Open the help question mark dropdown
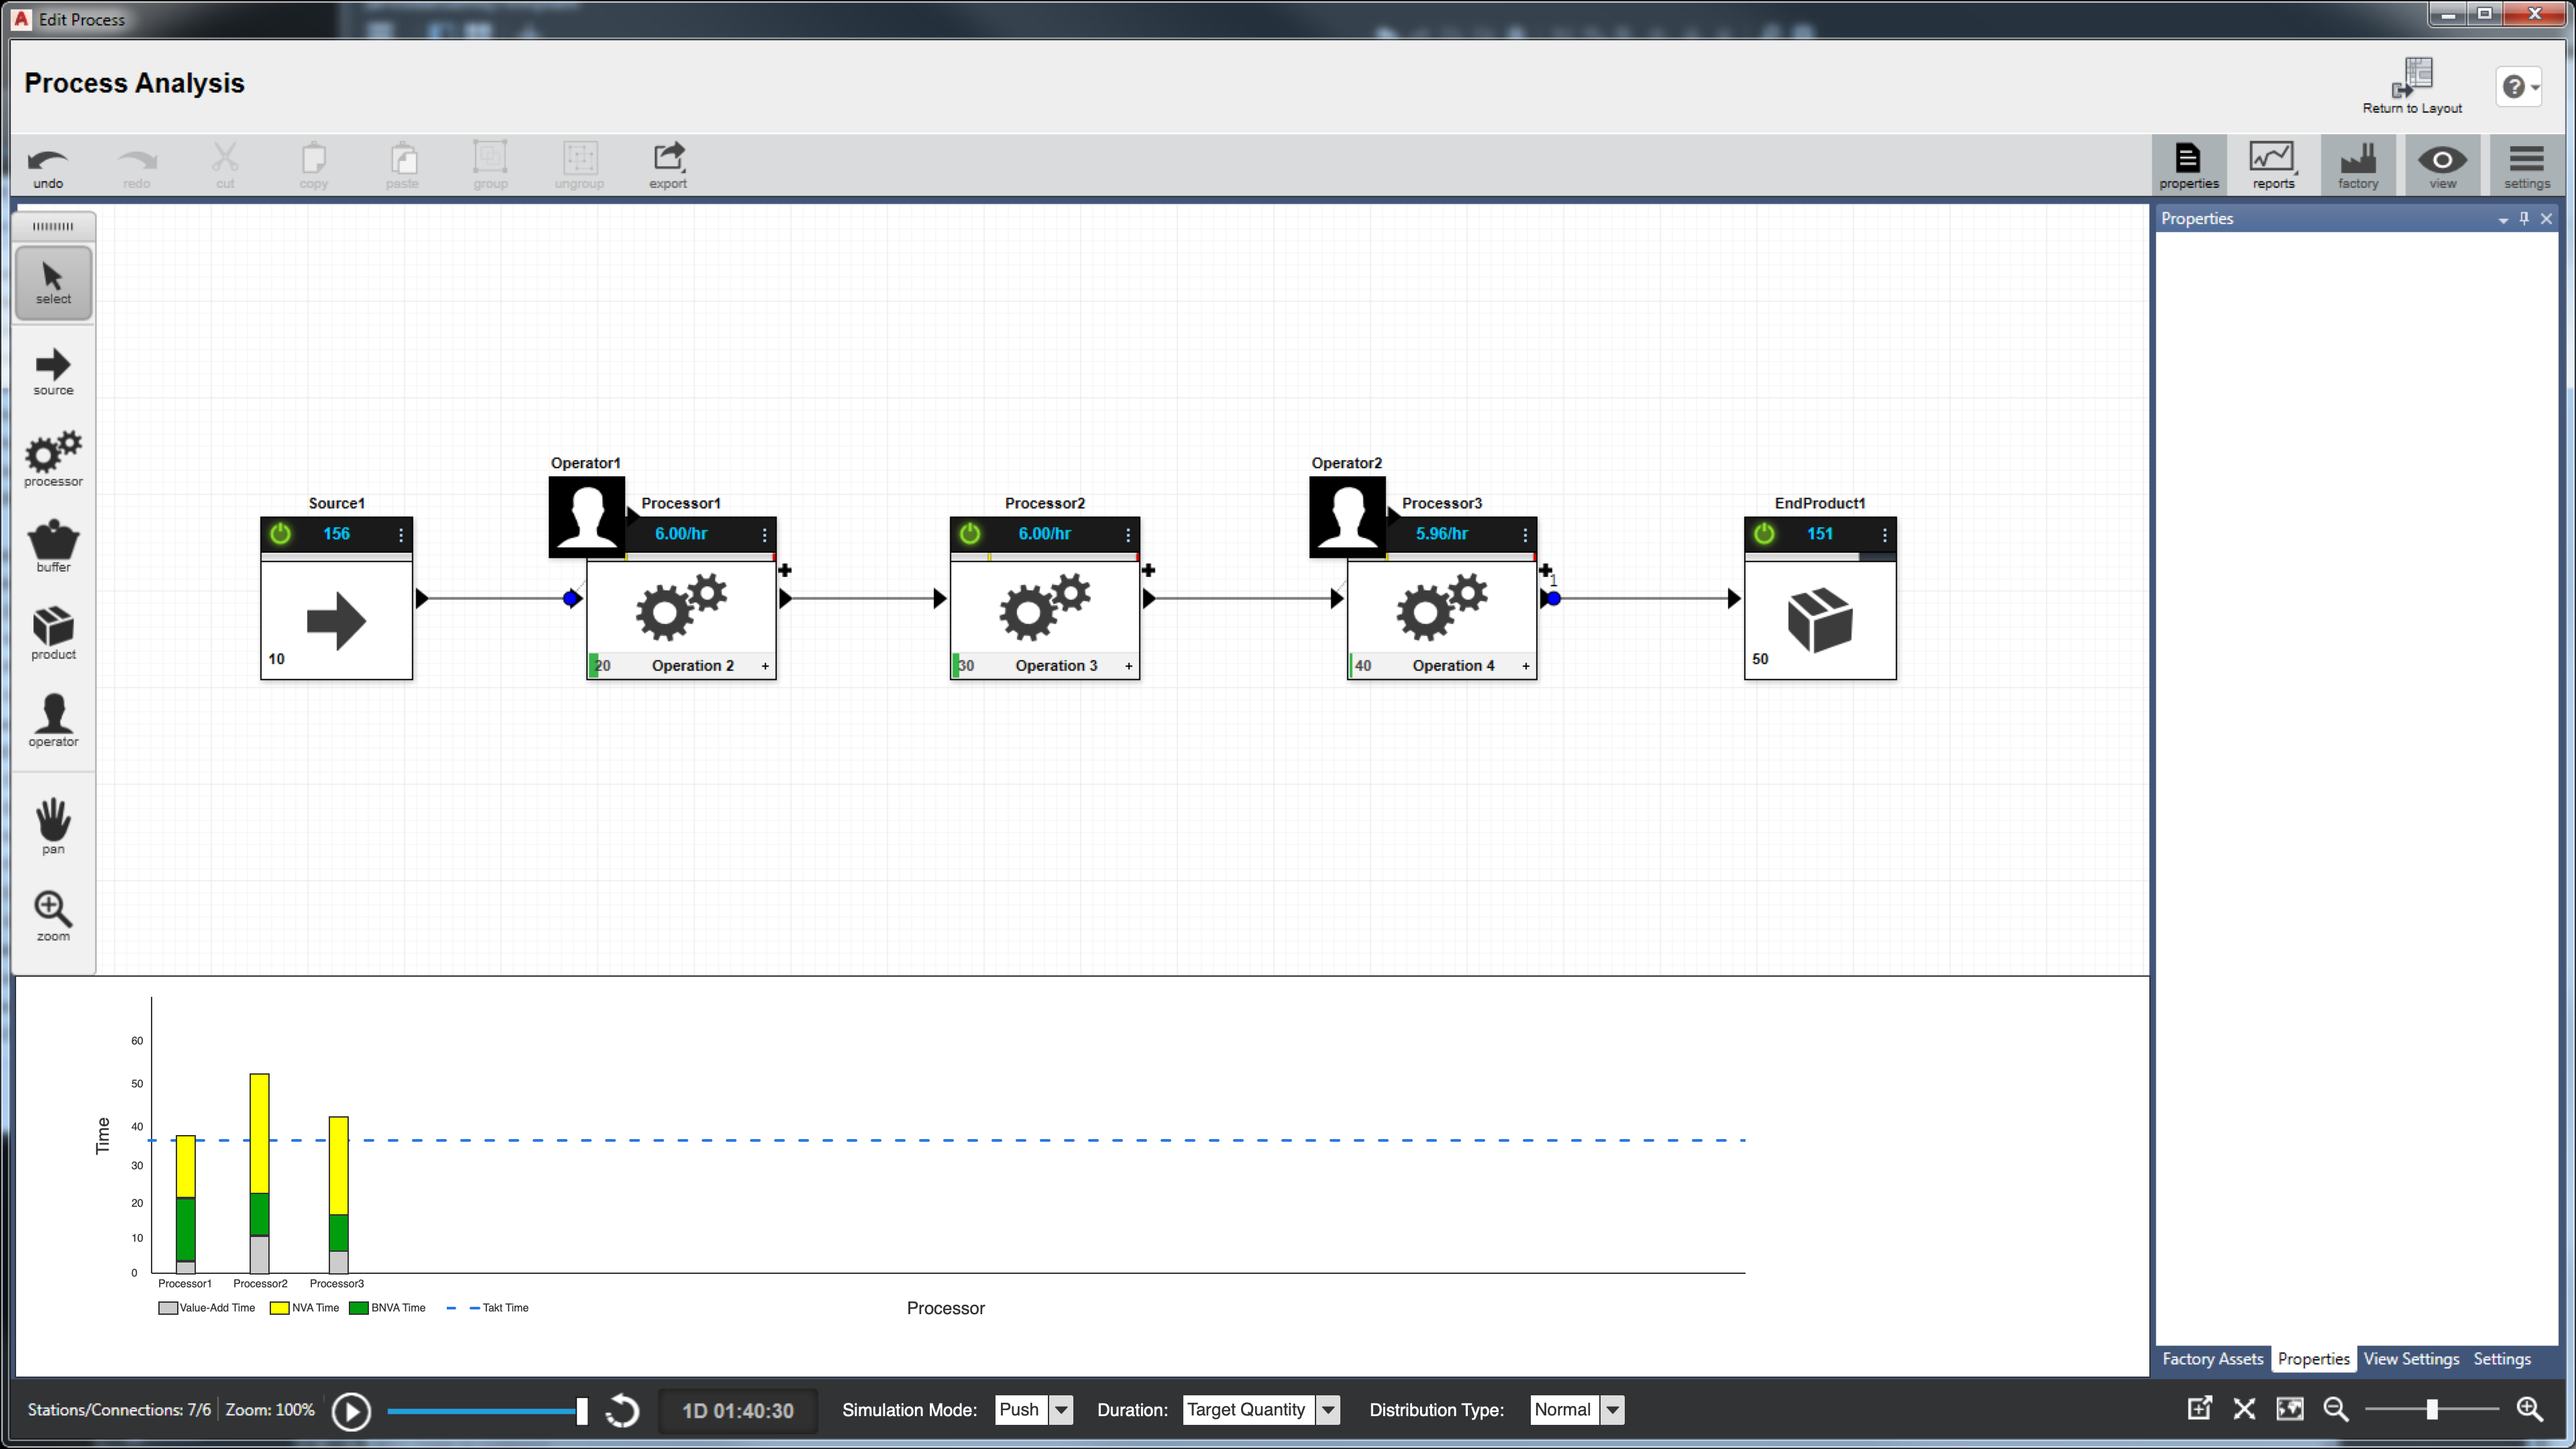2576x1449 pixels. tap(2519, 87)
